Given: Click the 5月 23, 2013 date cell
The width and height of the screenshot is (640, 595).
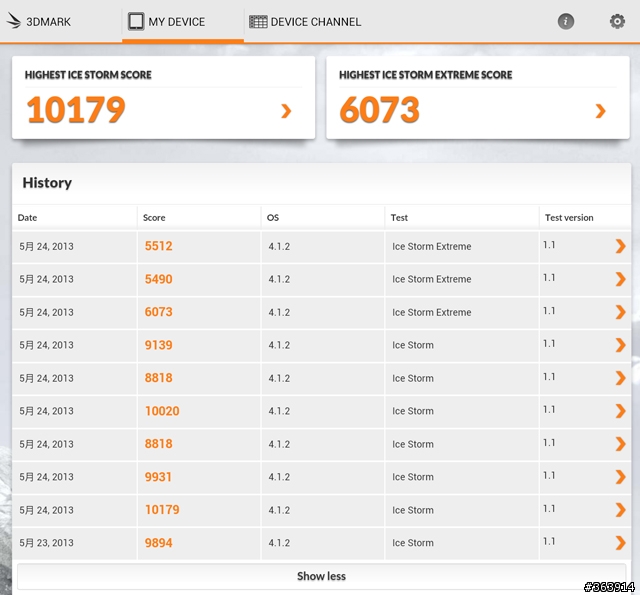Looking at the screenshot, I should [46, 543].
